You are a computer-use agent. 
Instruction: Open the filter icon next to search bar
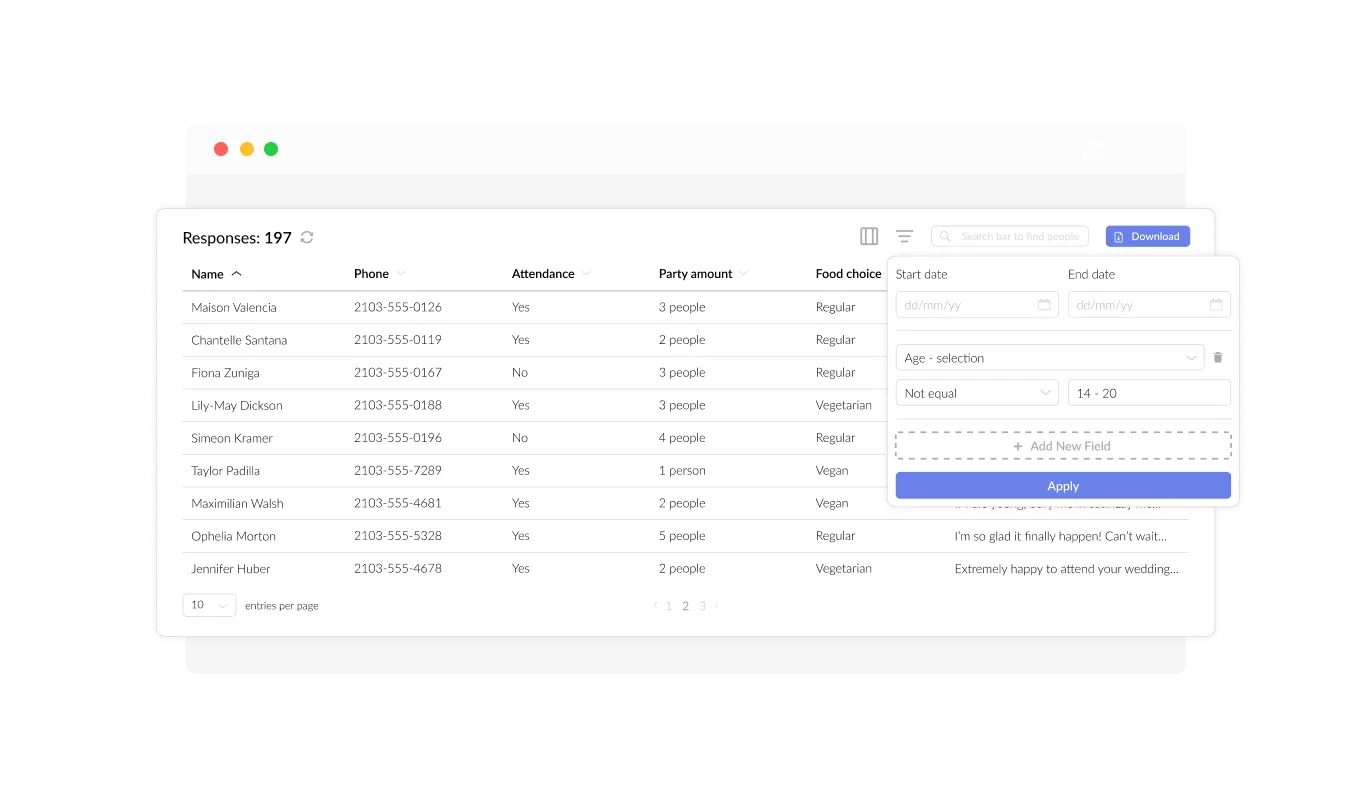904,236
